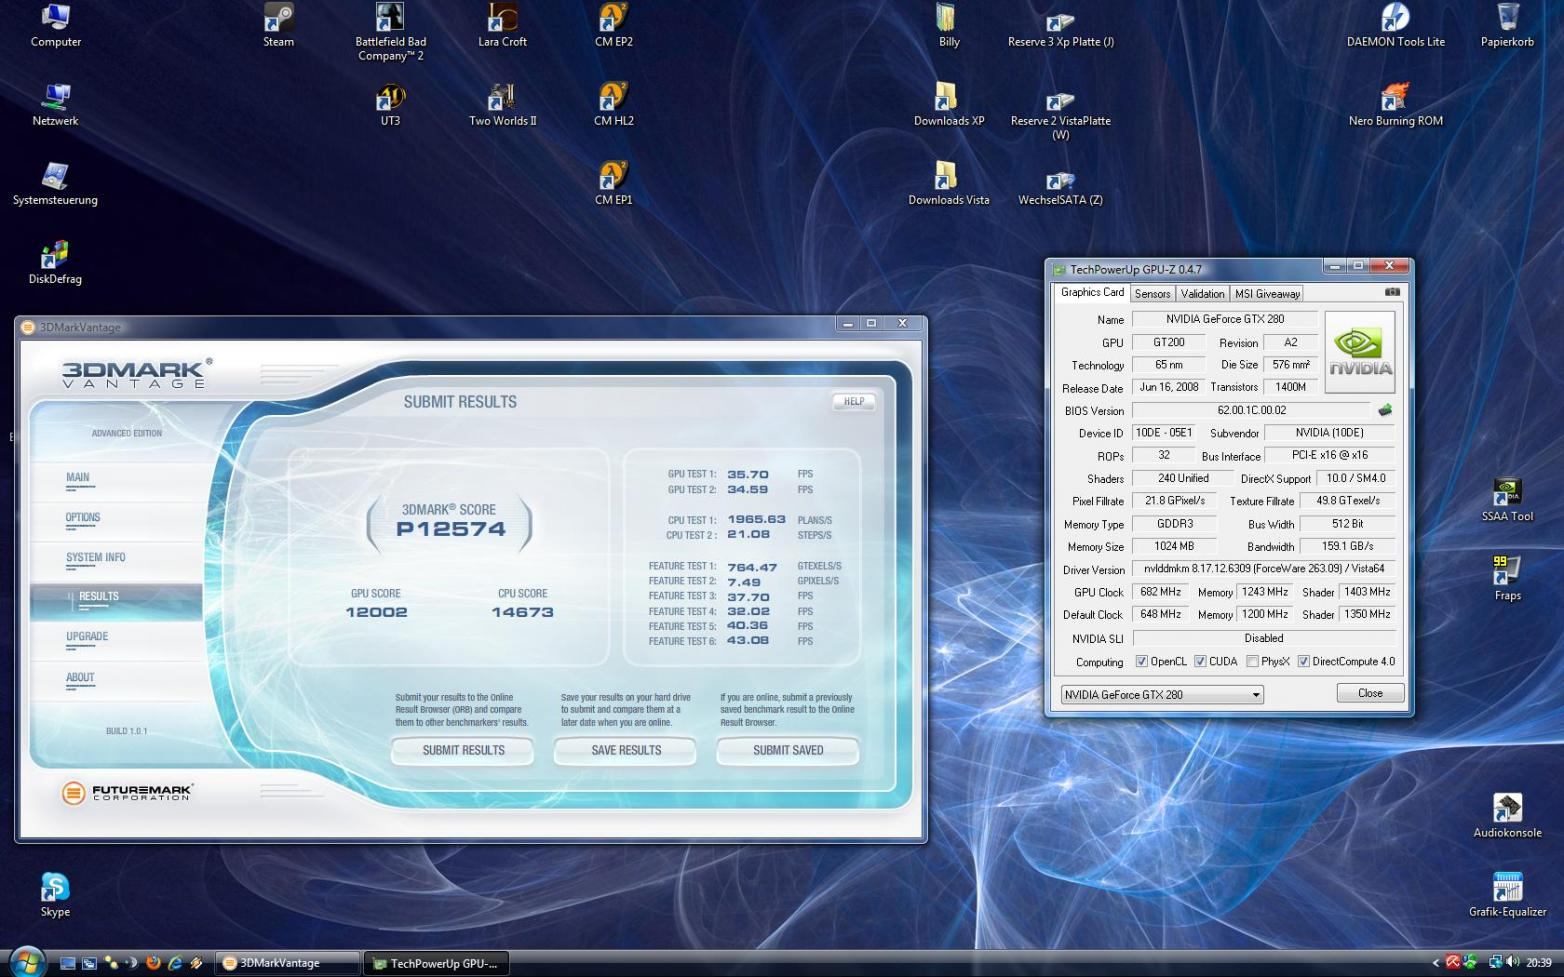Select the Fraps desktop icon
The width and height of the screenshot is (1564, 977).
1507,579
